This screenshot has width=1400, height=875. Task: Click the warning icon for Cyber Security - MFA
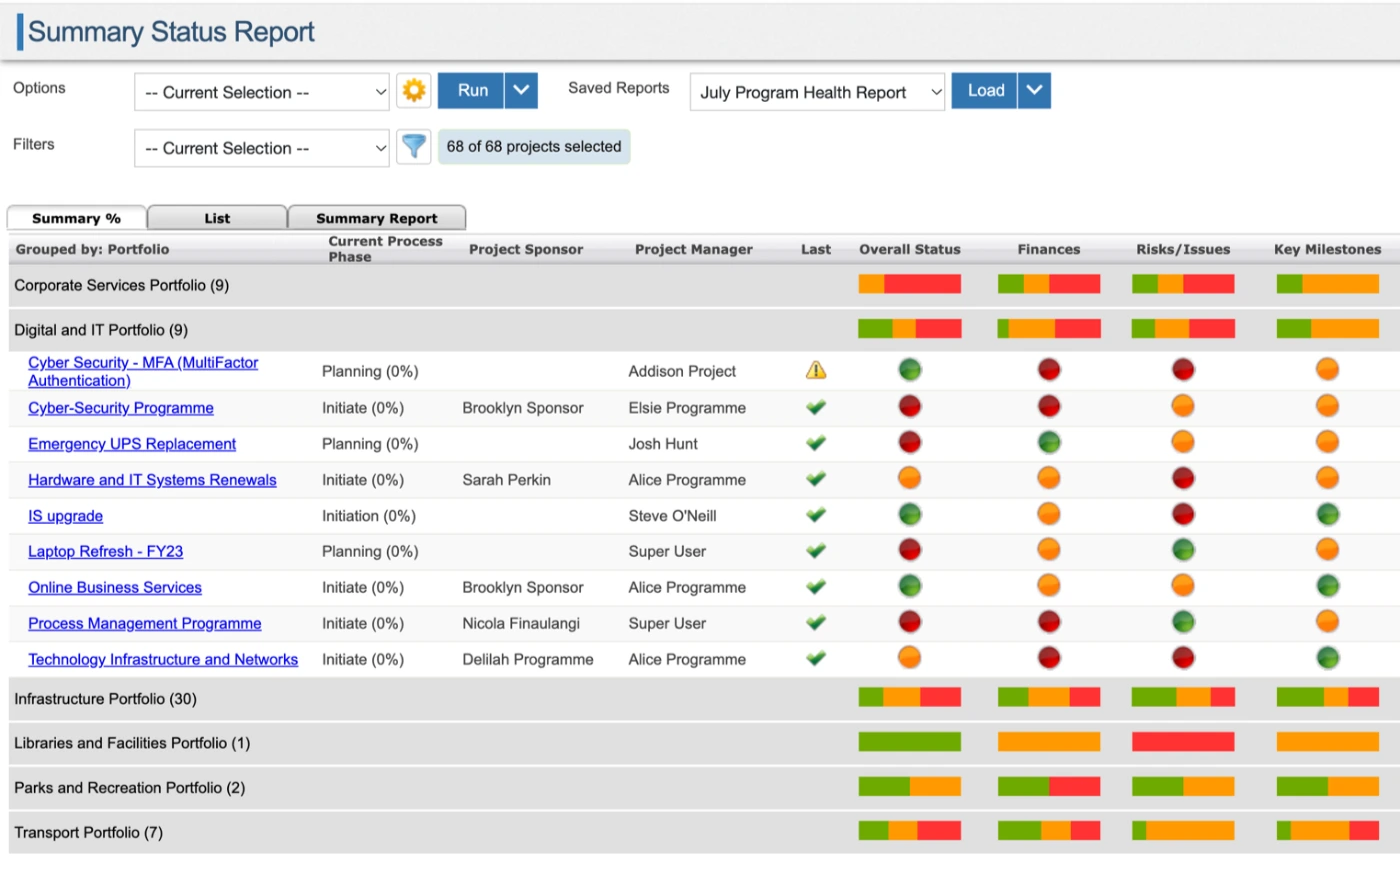pyautogui.click(x=816, y=371)
